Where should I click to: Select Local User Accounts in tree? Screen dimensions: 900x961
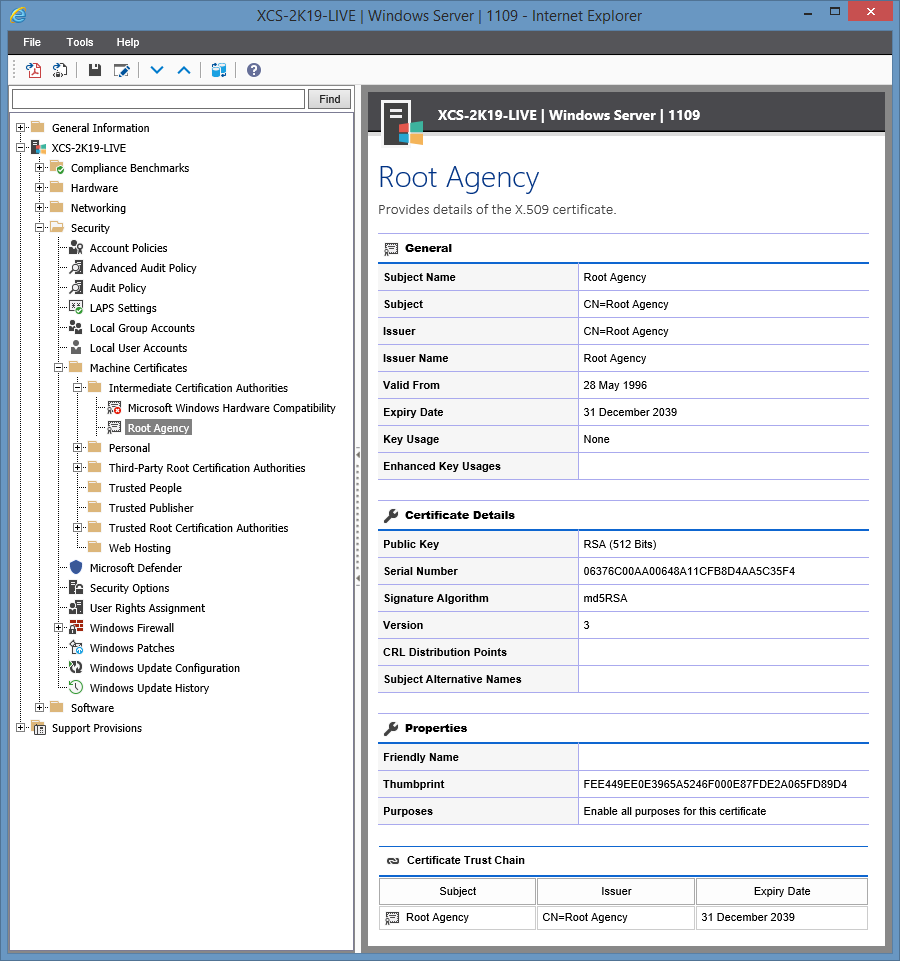click(x=138, y=348)
